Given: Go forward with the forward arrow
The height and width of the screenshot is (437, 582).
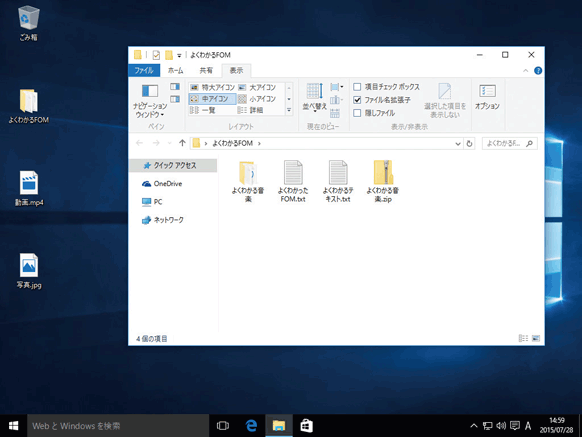Looking at the screenshot, I should click(156, 143).
